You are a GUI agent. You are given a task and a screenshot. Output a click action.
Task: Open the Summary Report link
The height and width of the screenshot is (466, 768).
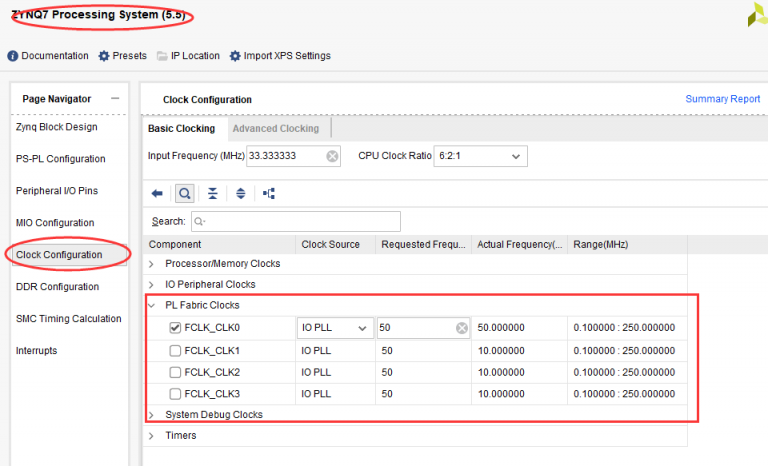(x=722, y=99)
